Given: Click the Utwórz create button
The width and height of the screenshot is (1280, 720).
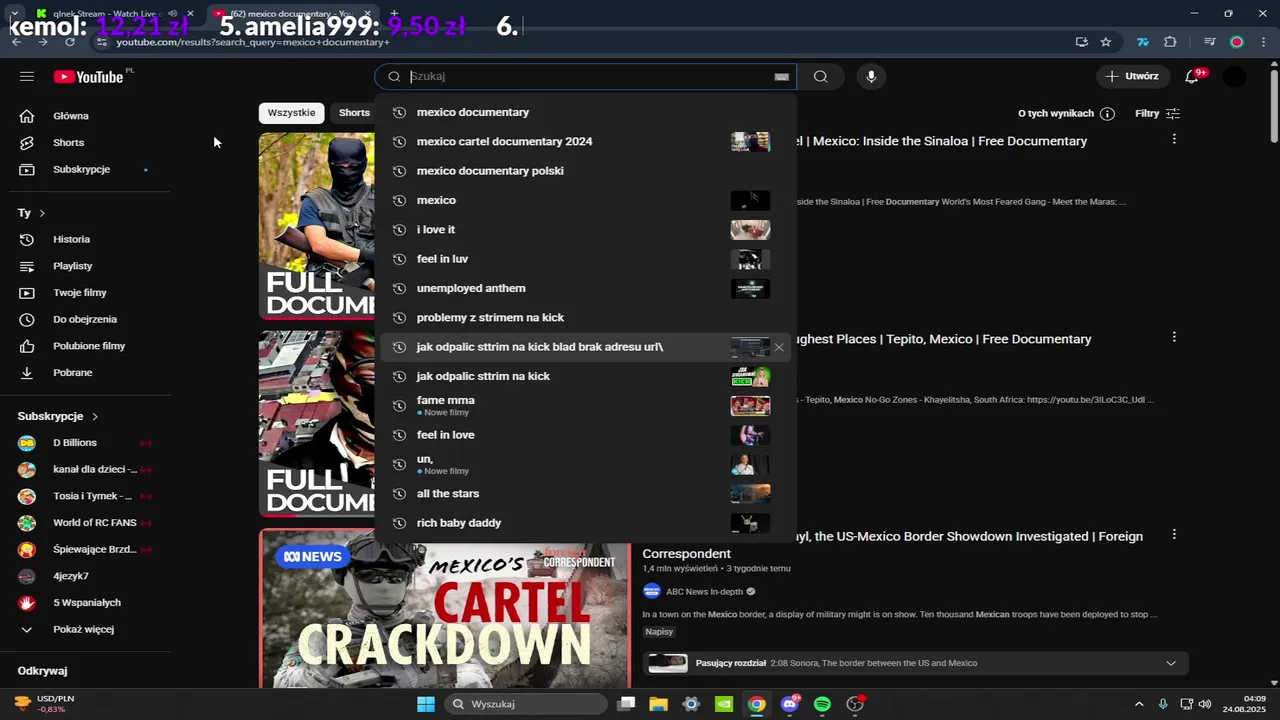Looking at the screenshot, I should coord(1132,77).
